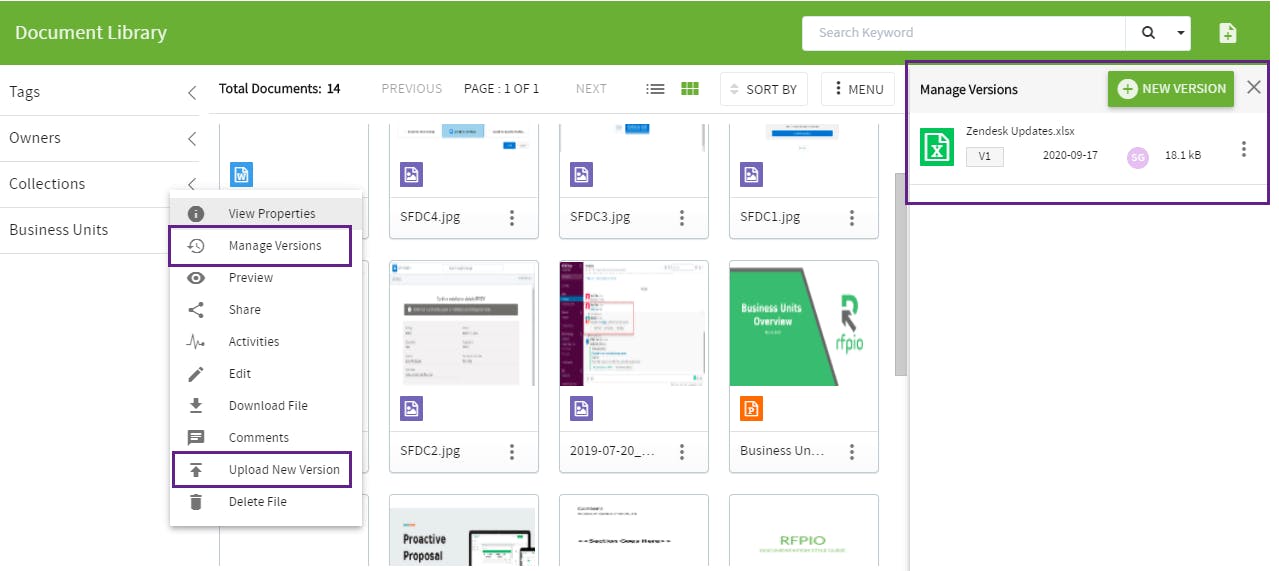Select Manage Versions menu entry

(266, 246)
